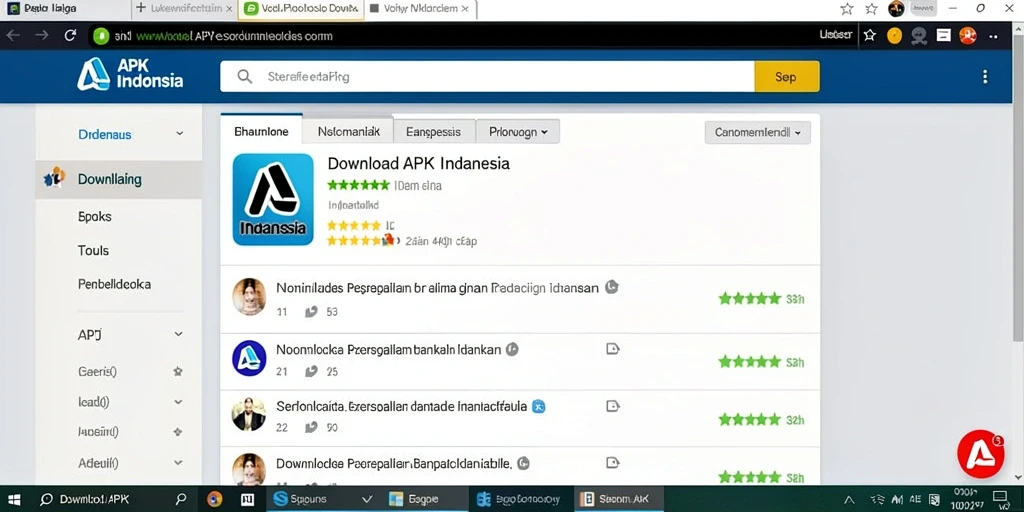Image resolution: width=1024 pixels, height=512 pixels.
Task: Open the Download APK Indanesia title link
Action: [419, 163]
